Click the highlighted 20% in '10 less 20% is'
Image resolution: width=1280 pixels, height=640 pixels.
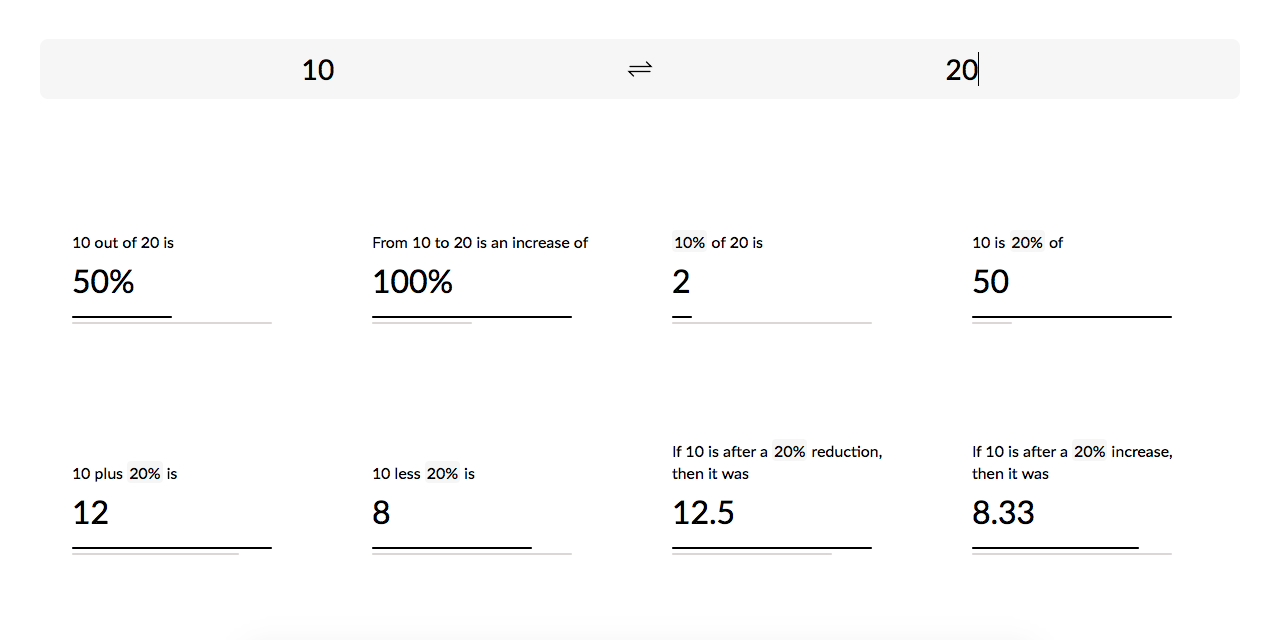(442, 474)
